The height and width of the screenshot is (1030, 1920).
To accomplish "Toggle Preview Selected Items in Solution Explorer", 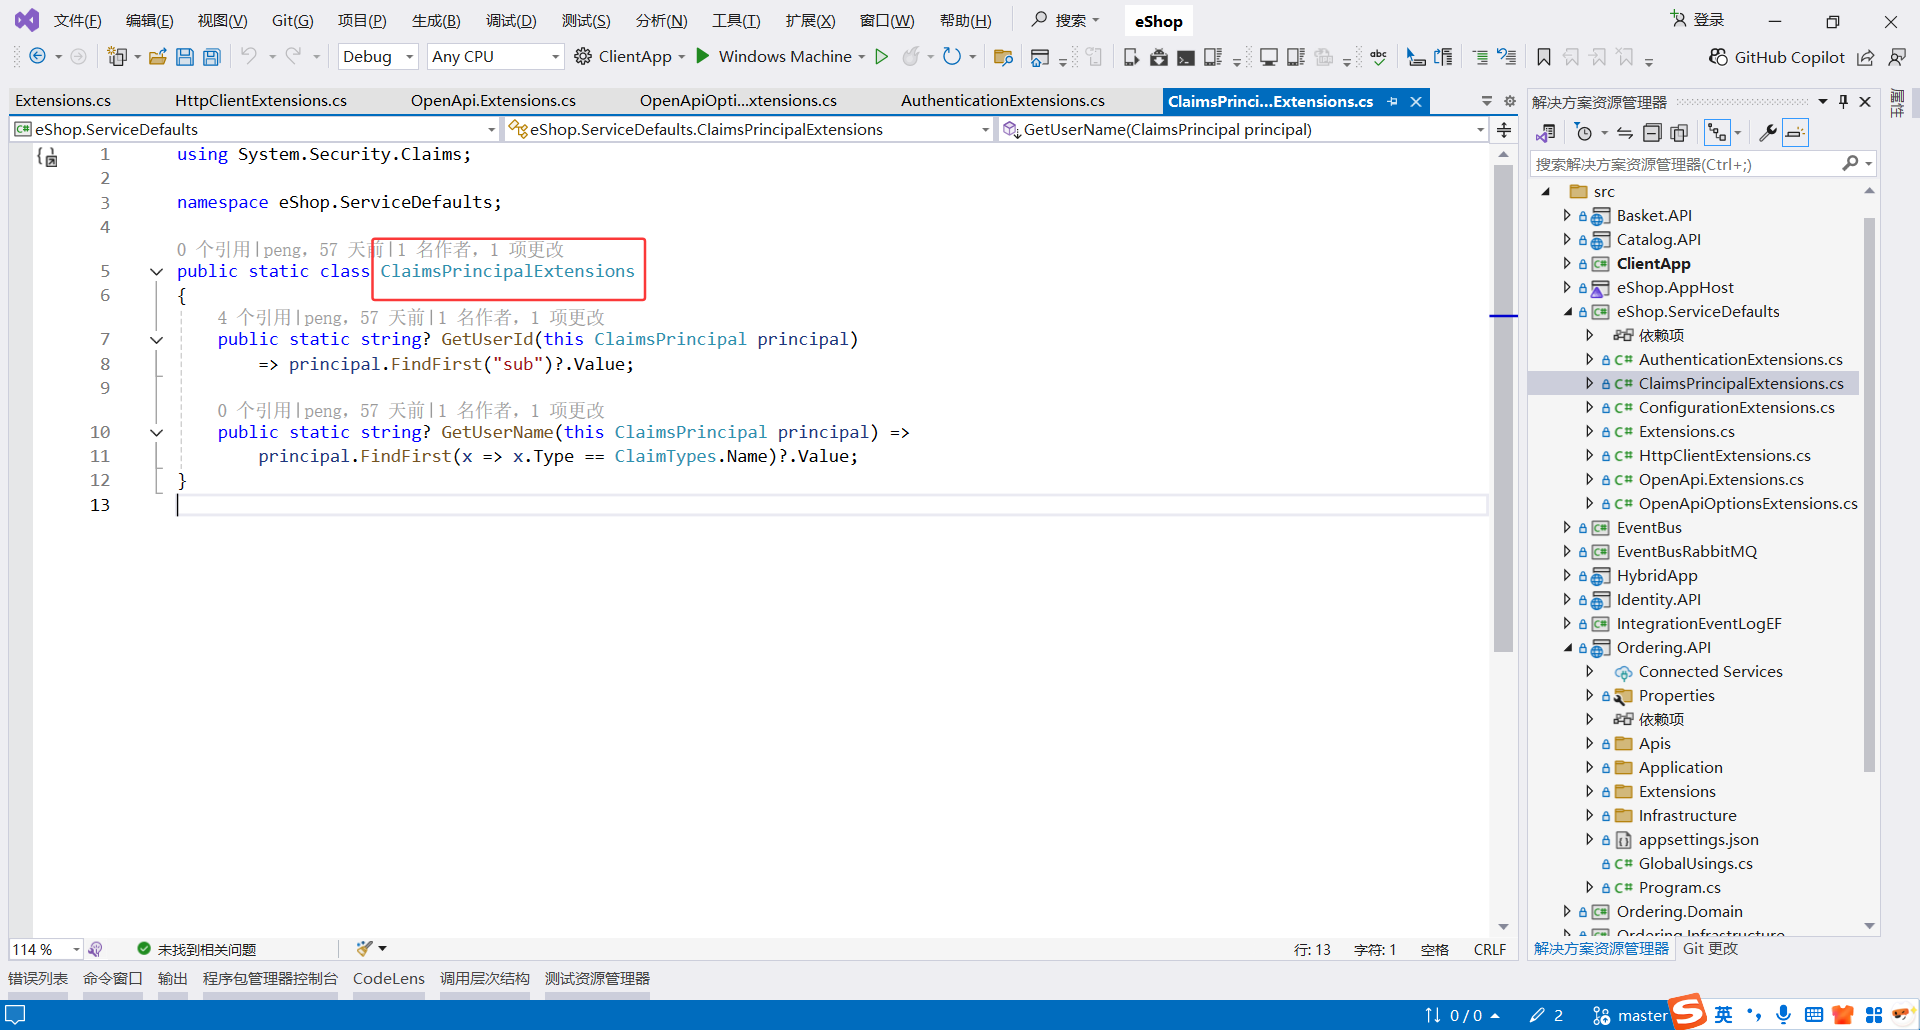I will tap(1796, 133).
